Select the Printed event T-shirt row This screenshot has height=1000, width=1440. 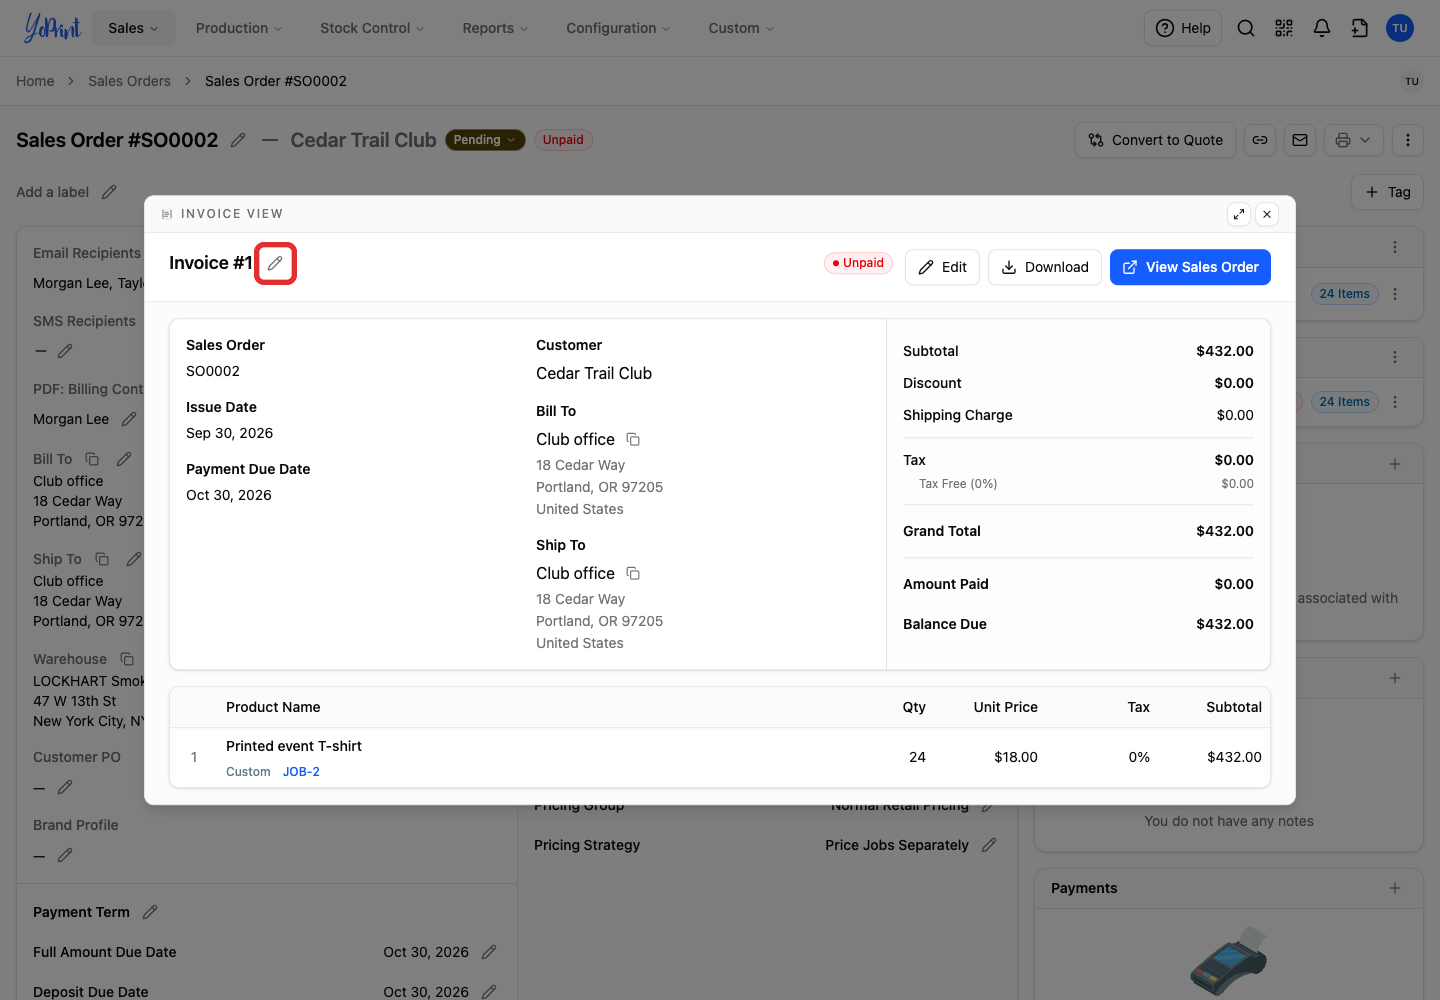point(720,757)
